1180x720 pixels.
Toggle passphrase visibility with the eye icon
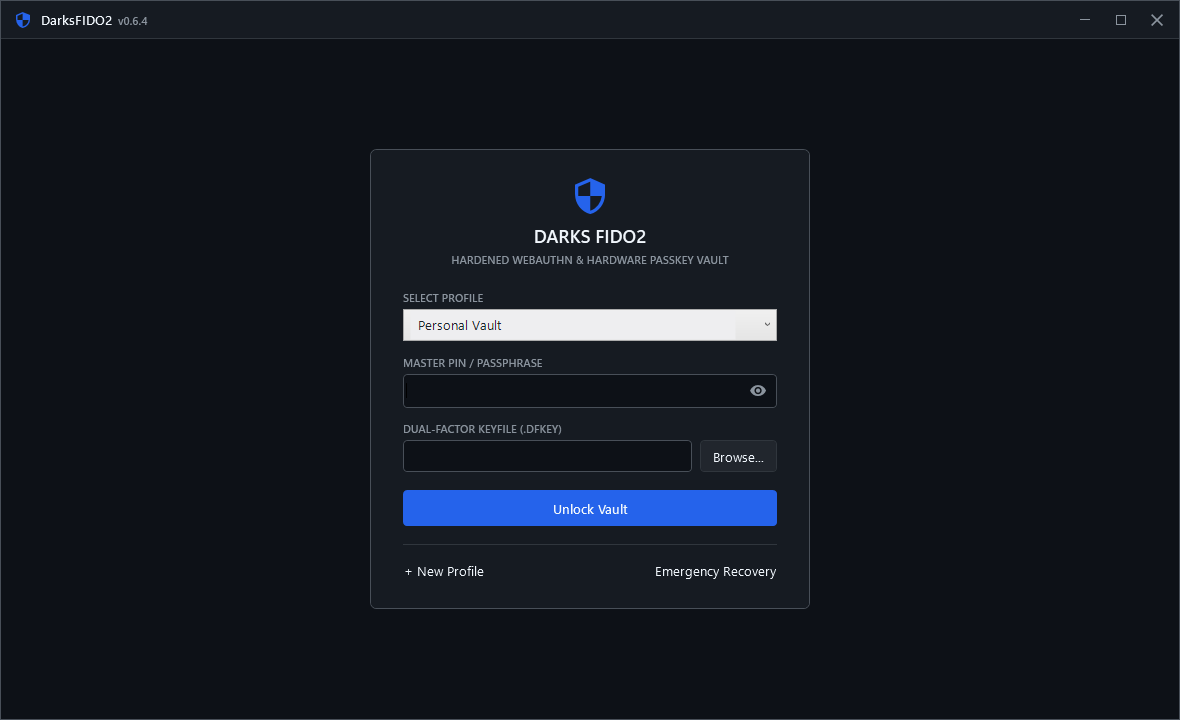click(758, 390)
